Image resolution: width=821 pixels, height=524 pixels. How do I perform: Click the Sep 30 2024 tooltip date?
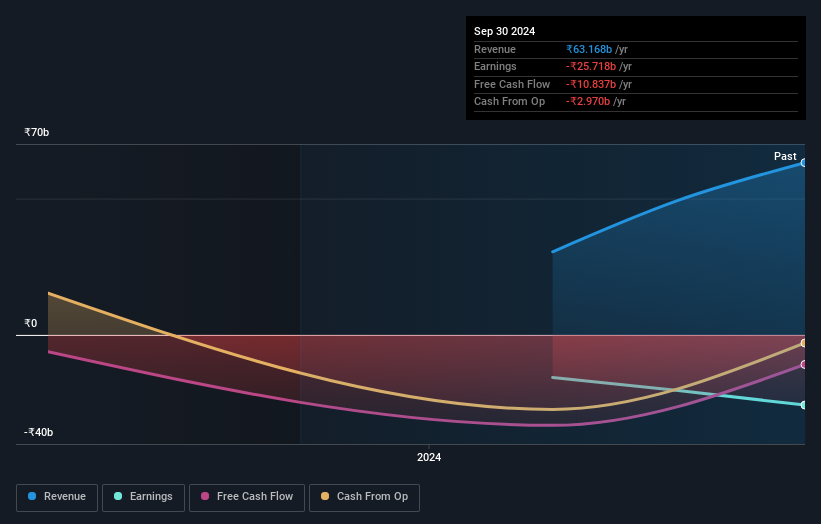(x=504, y=31)
